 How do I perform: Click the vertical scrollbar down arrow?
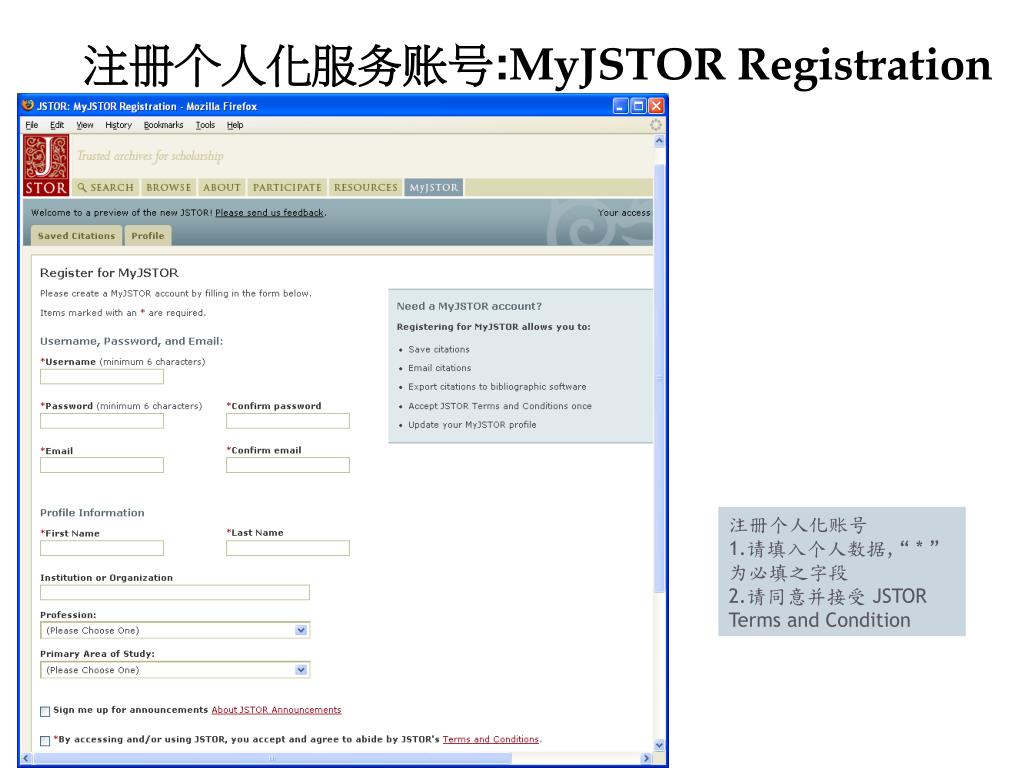tap(659, 745)
